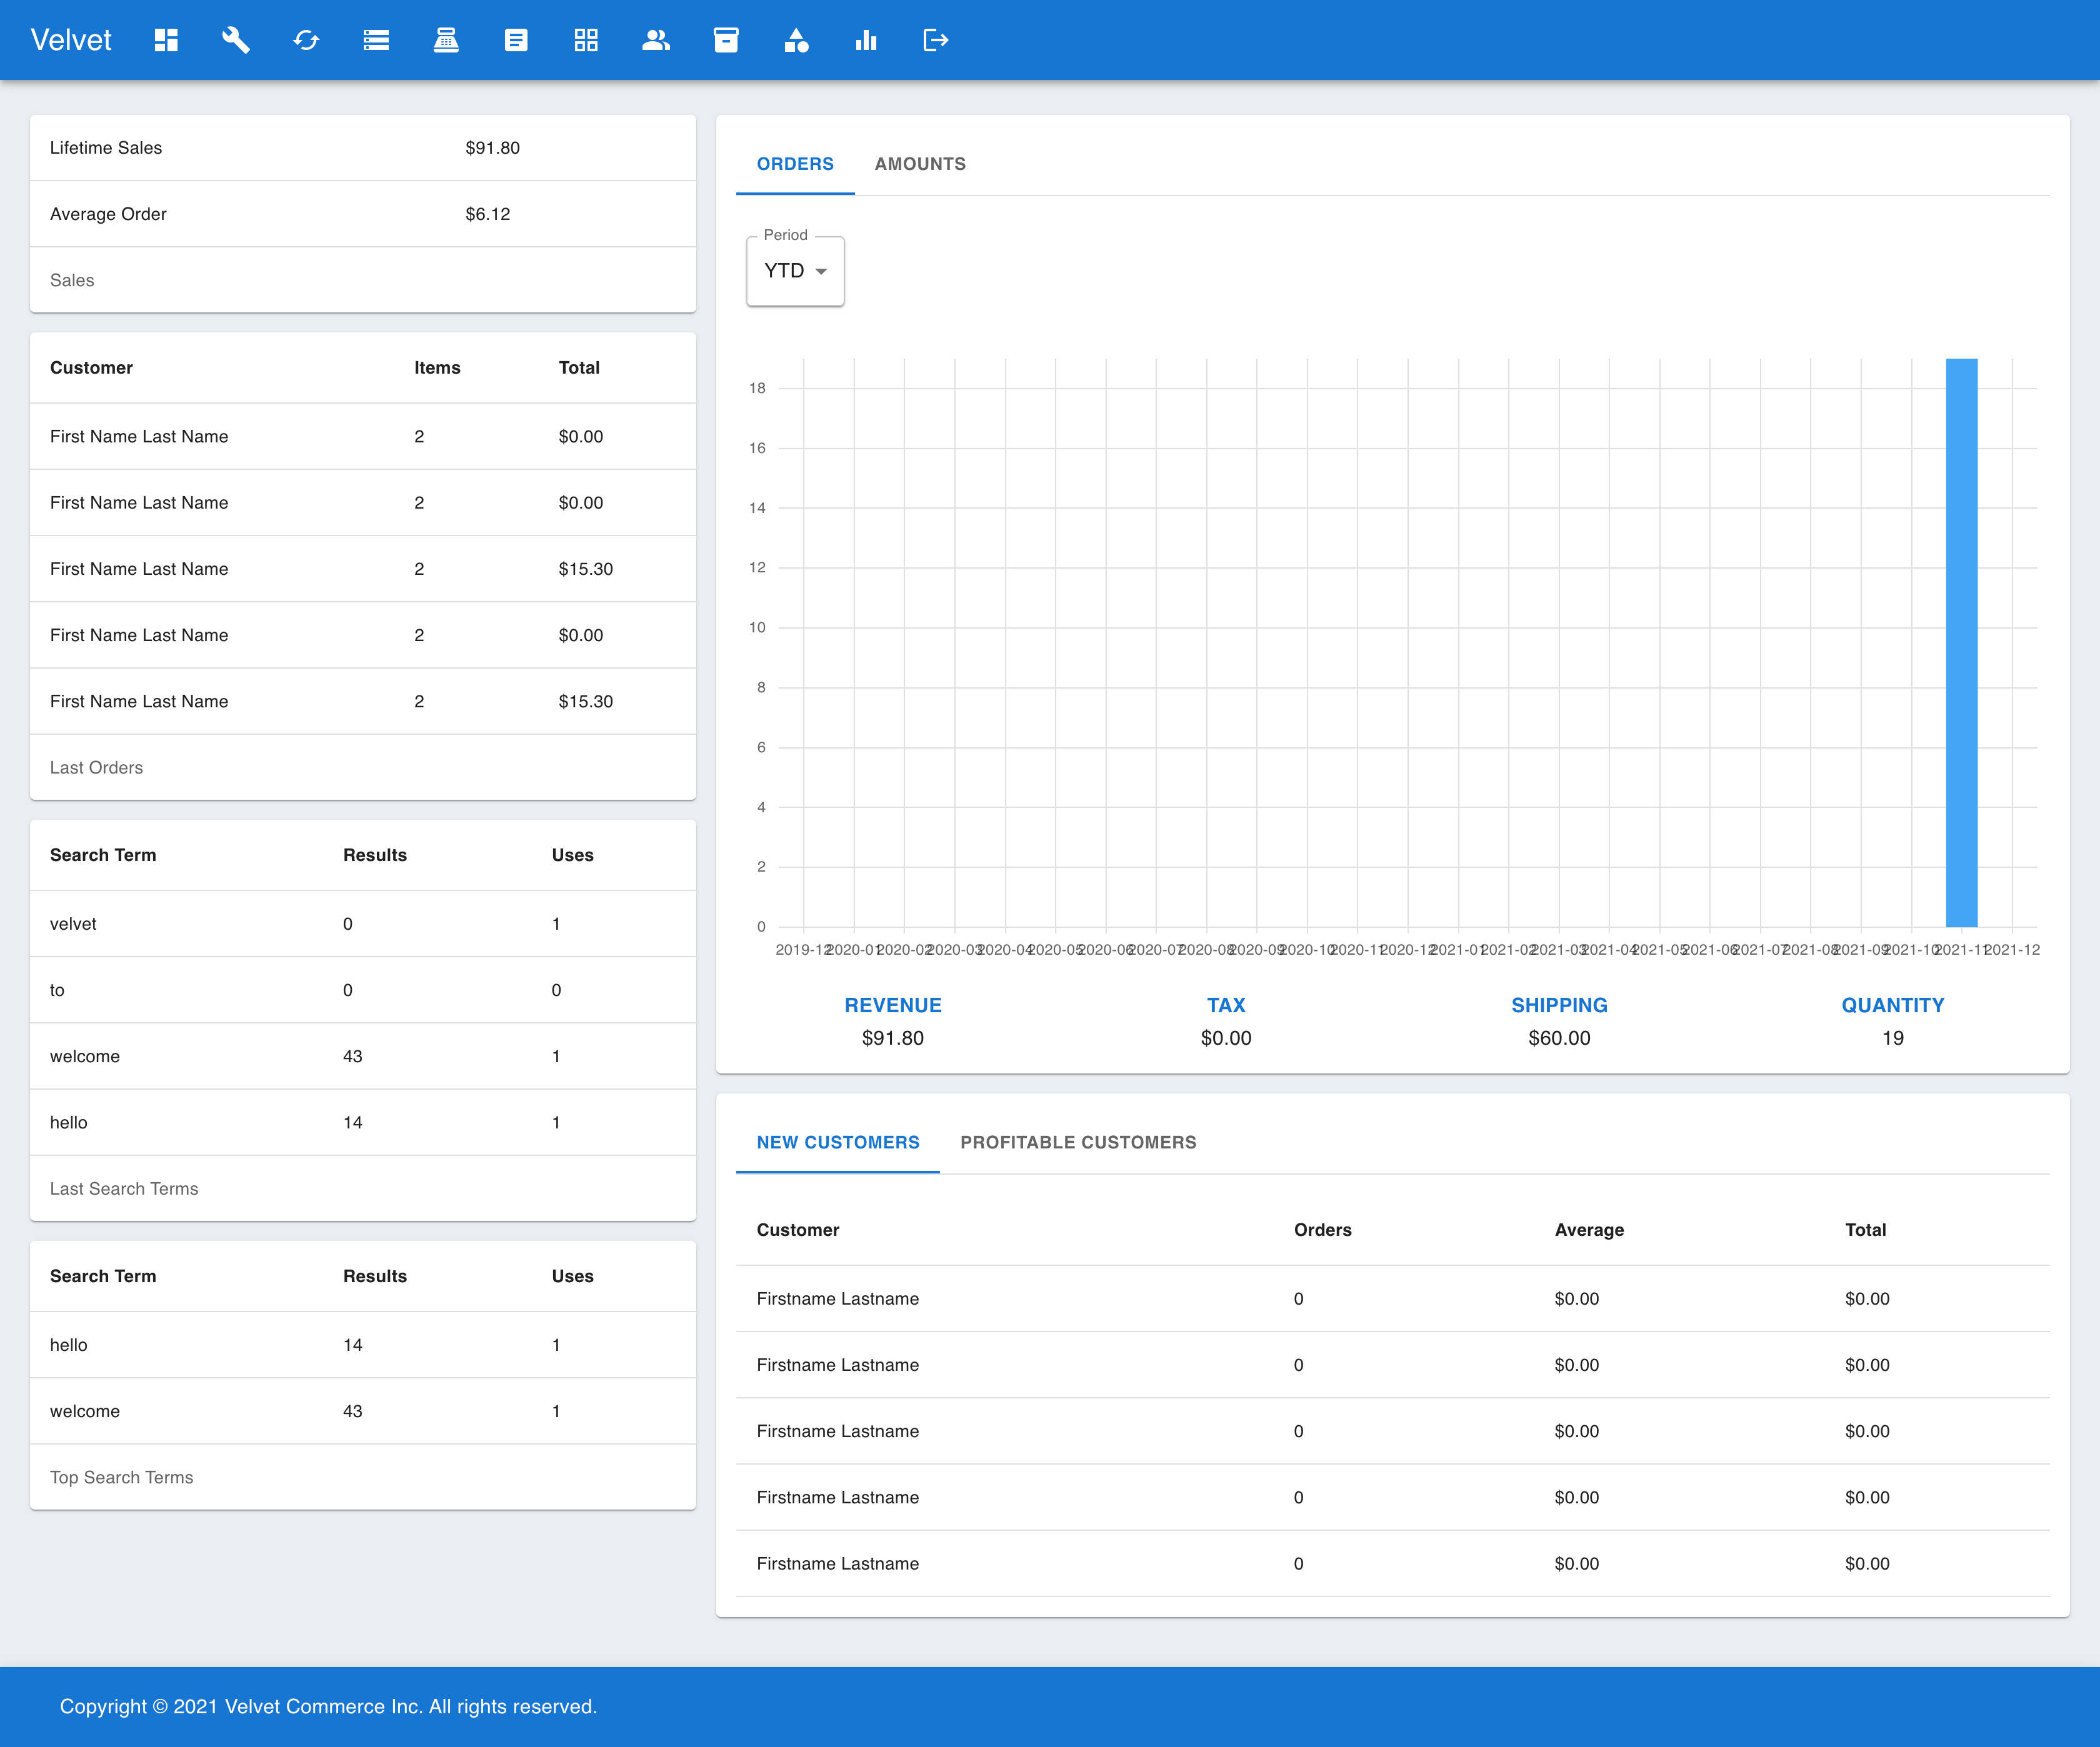Click the blue 2021-11 chart bar
Screen dimensions: 2100x1747
tap(1961, 642)
